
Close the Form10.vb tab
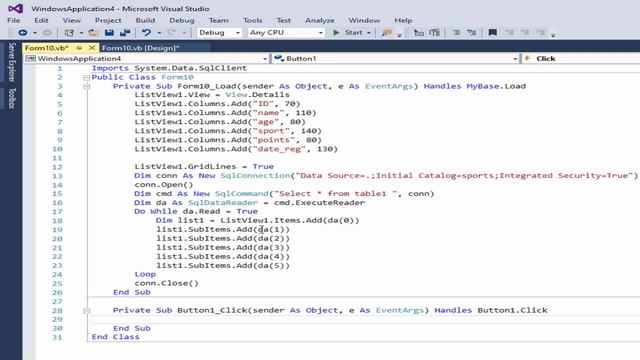coord(92,48)
